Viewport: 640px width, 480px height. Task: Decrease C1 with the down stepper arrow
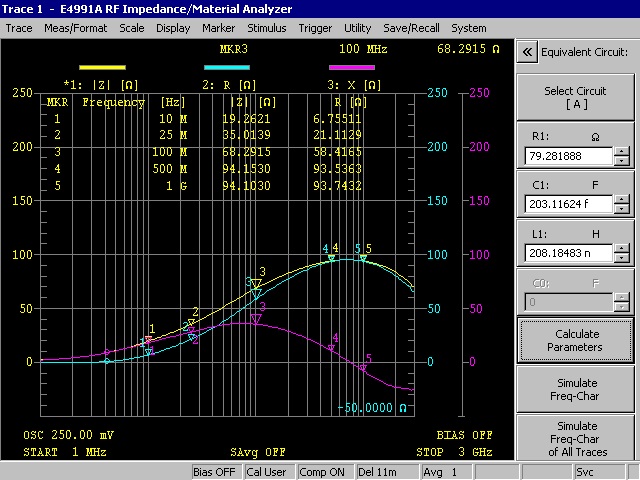[622, 209]
